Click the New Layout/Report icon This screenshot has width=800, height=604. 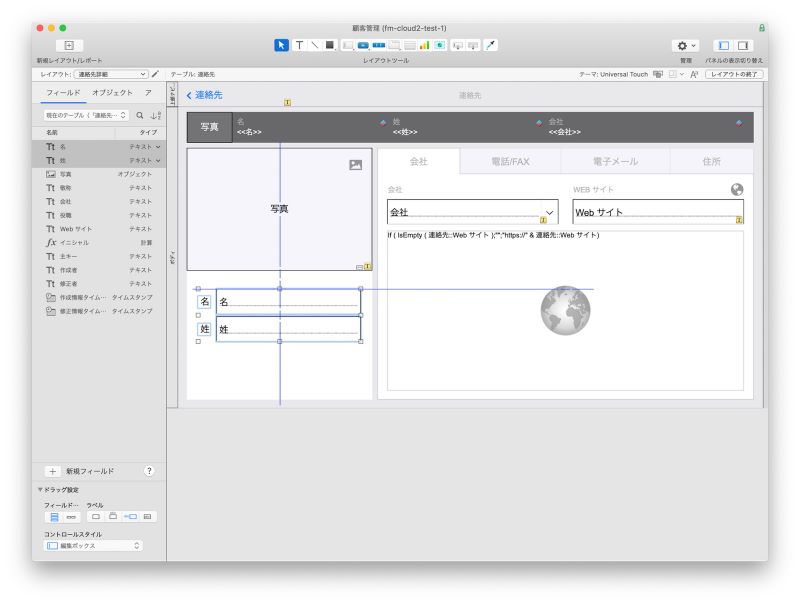[x=69, y=45]
